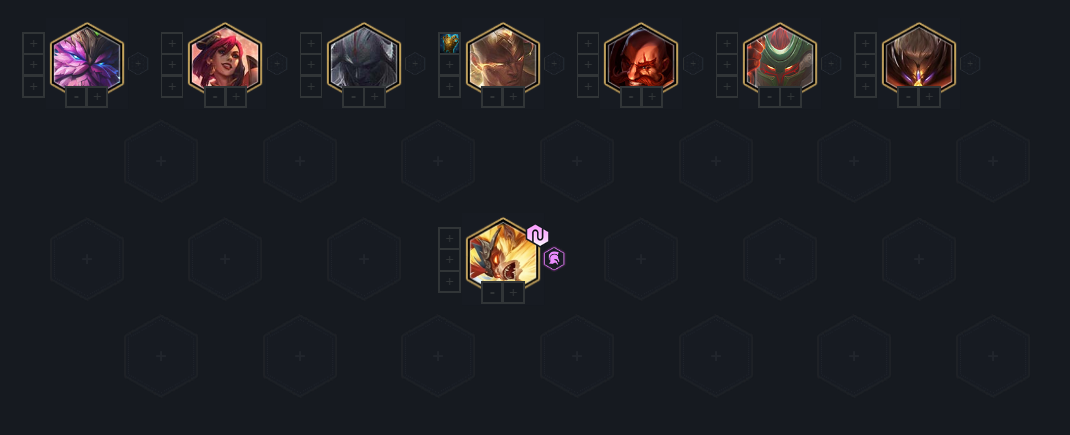Image resolution: width=1070 pixels, height=435 pixels.
Task: Increase star level of Gnar on board
Action: point(513,293)
